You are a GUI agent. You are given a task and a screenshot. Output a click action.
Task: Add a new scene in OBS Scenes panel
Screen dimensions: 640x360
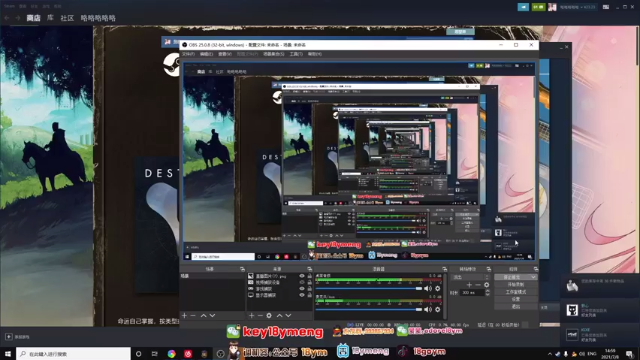184,316
